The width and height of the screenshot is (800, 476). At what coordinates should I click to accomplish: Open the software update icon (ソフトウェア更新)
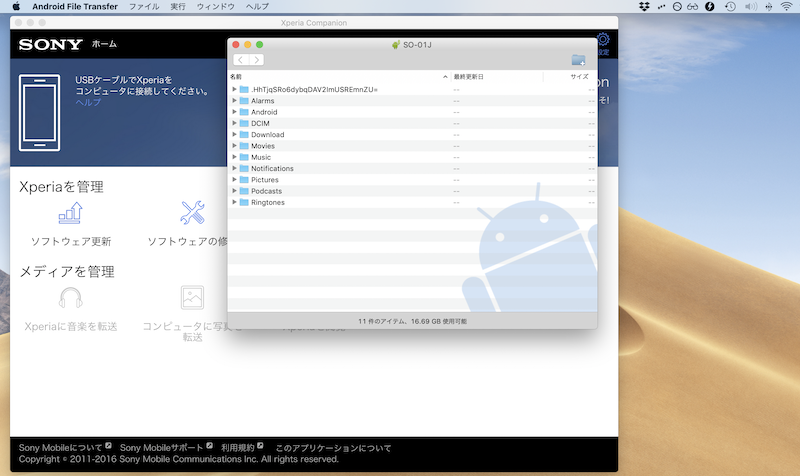coord(70,213)
